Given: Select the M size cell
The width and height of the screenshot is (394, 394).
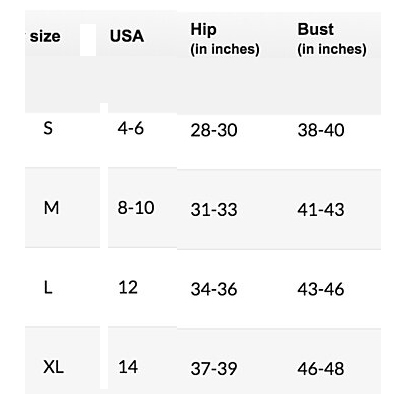Looking at the screenshot, I should (x=51, y=208).
